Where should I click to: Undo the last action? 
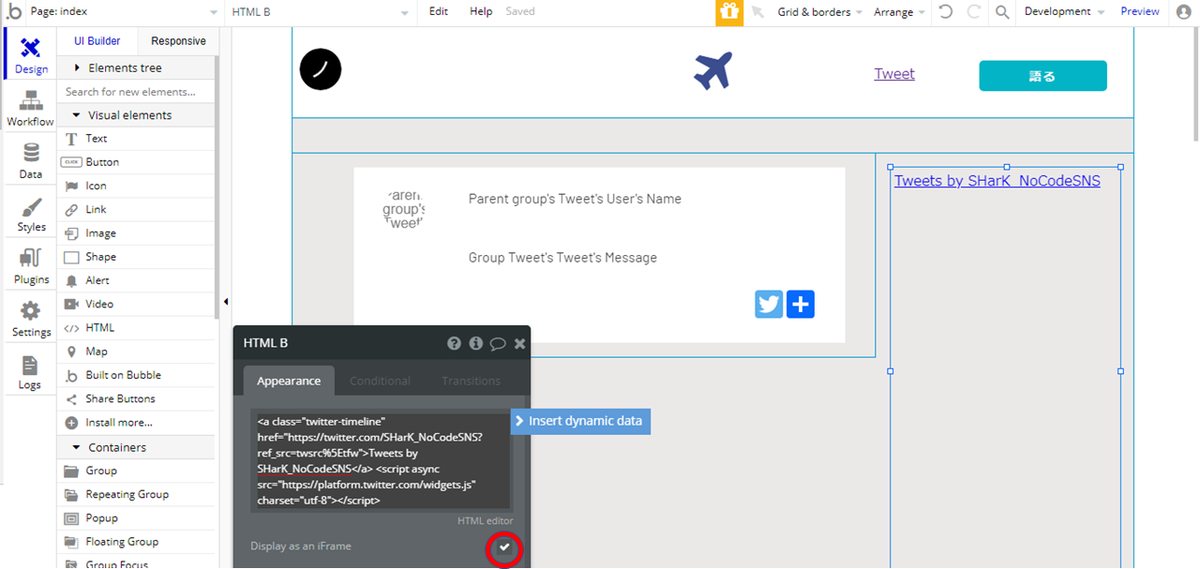945,12
